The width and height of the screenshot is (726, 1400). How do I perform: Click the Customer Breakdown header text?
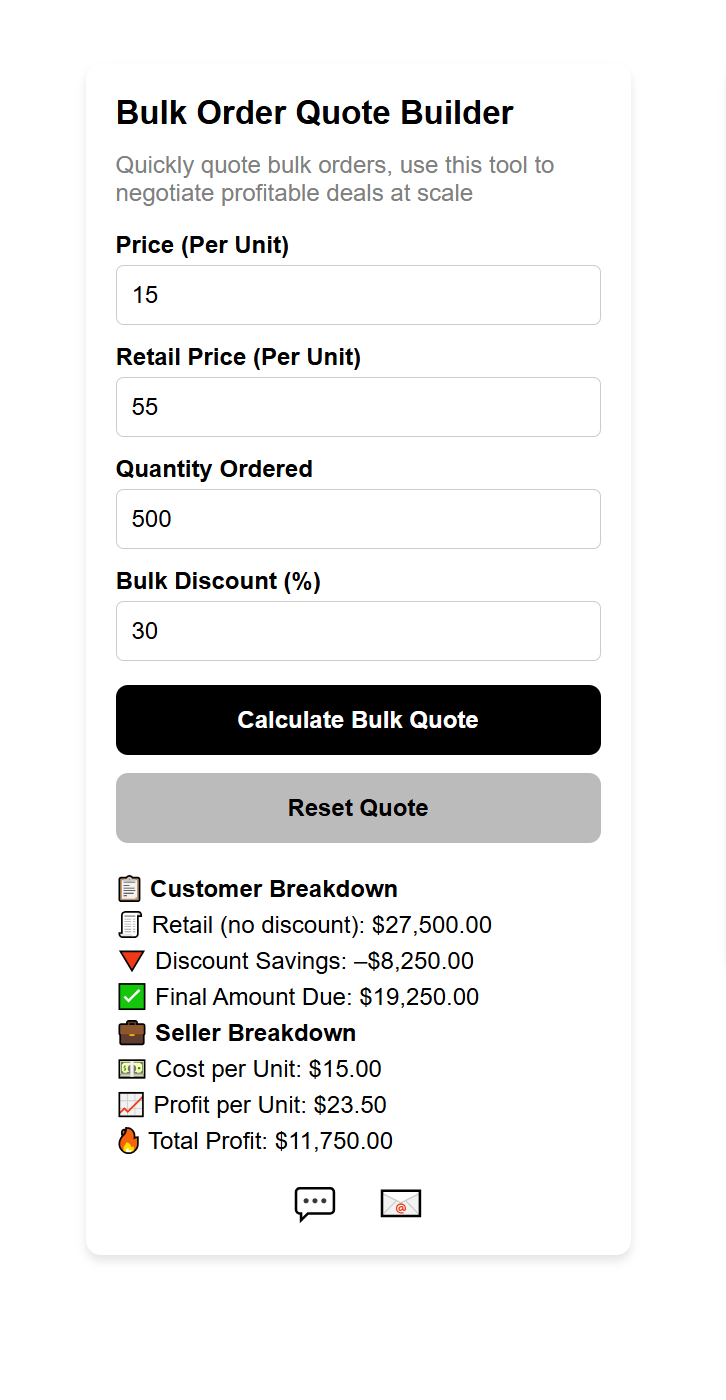click(x=273, y=888)
